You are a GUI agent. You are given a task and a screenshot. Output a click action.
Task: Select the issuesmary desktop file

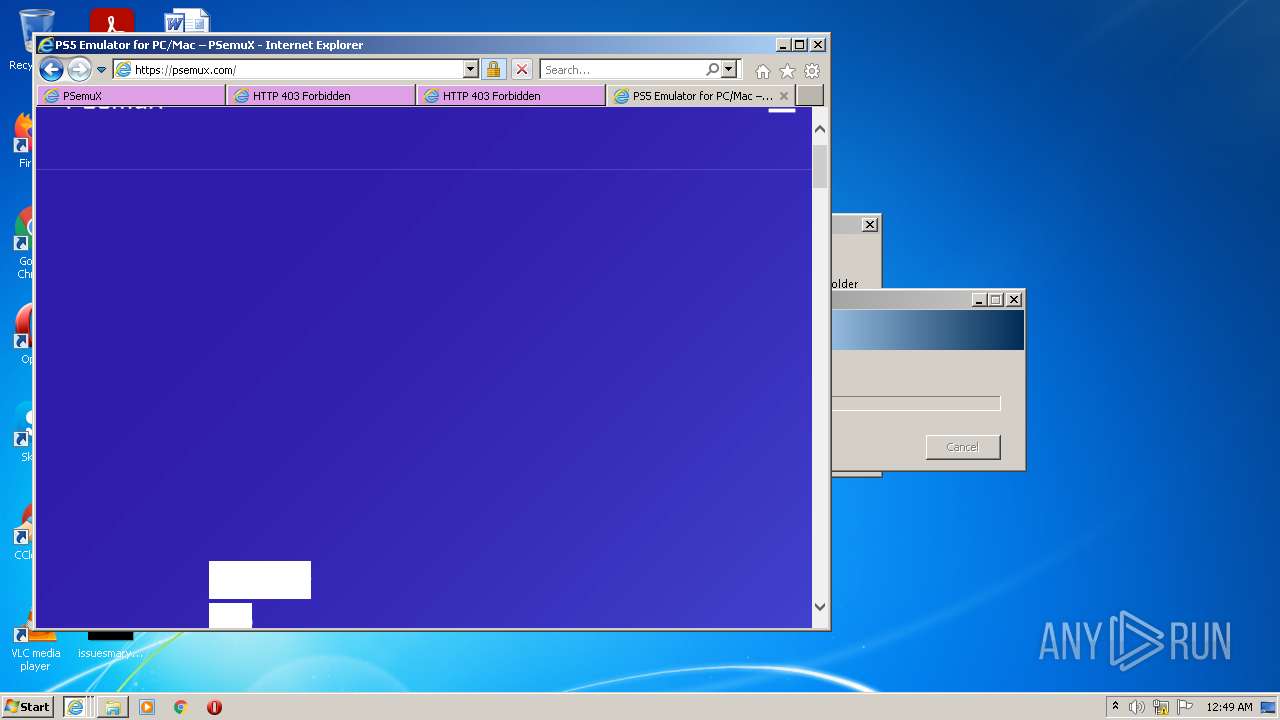110,645
